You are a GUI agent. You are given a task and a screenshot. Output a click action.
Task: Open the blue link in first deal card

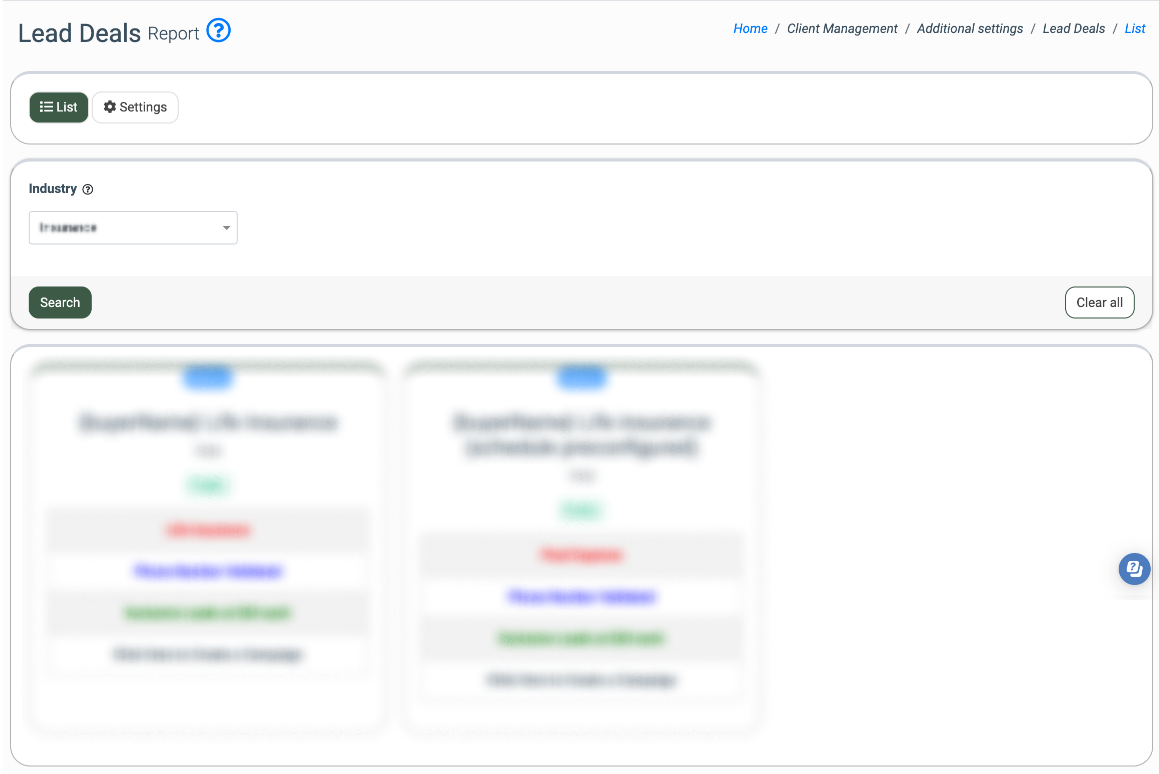pos(208,572)
